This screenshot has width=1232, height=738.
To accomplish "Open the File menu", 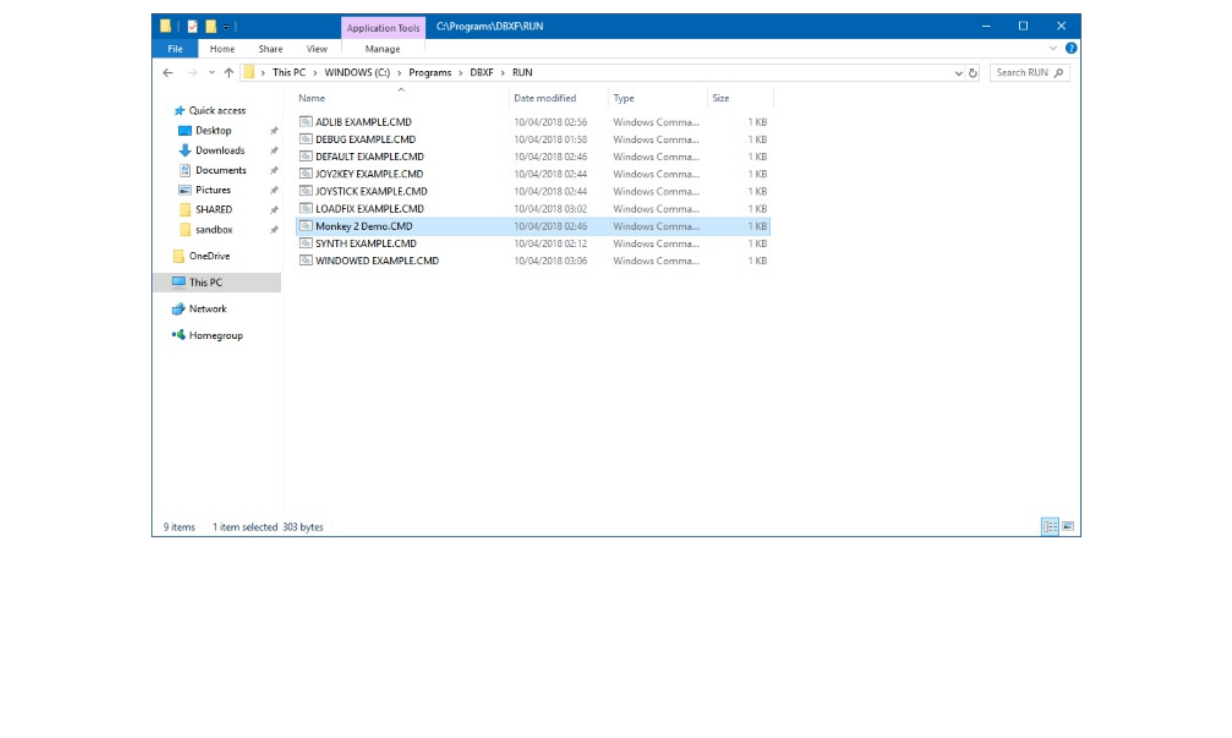I will (x=175, y=49).
